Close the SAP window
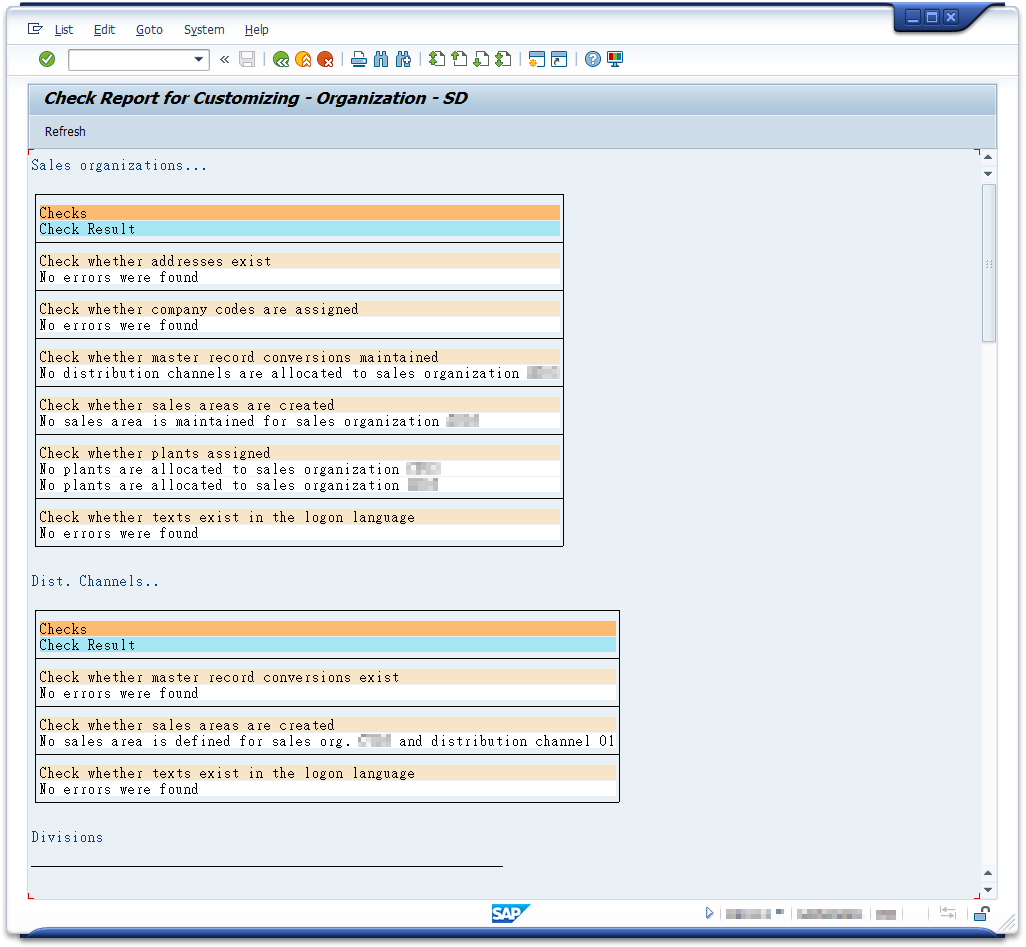Image resolution: width=1026 pixels, height=947 pixels. pos(951,17)
